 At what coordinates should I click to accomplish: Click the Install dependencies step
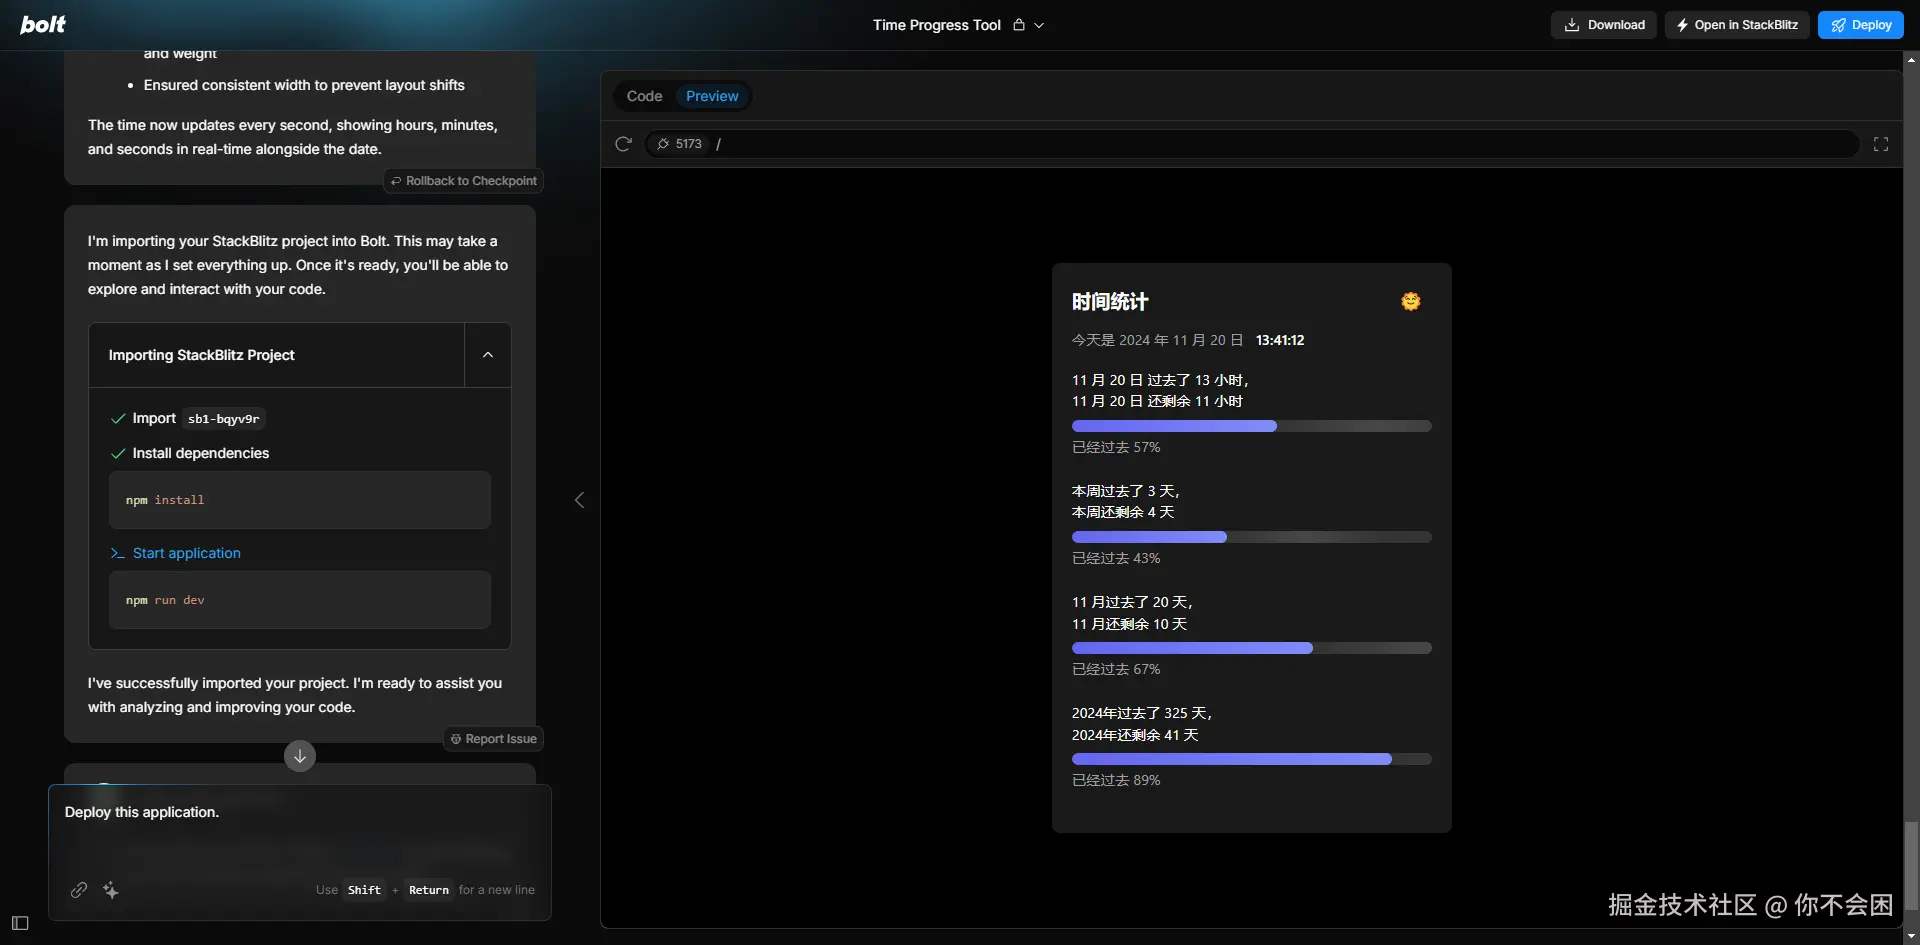[x=190, y=453]
